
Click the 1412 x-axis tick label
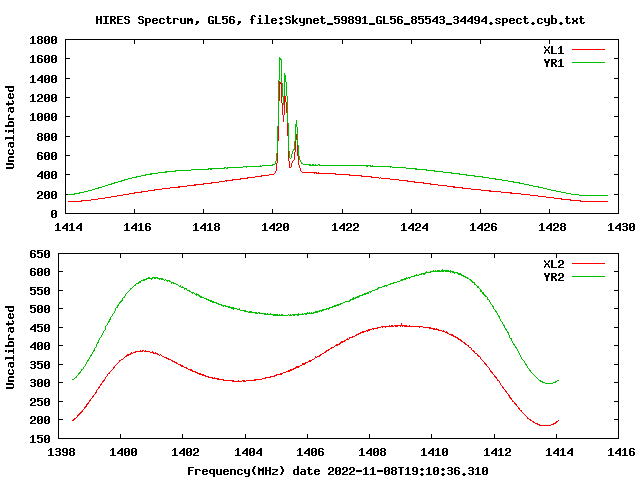tap(497, 452)
